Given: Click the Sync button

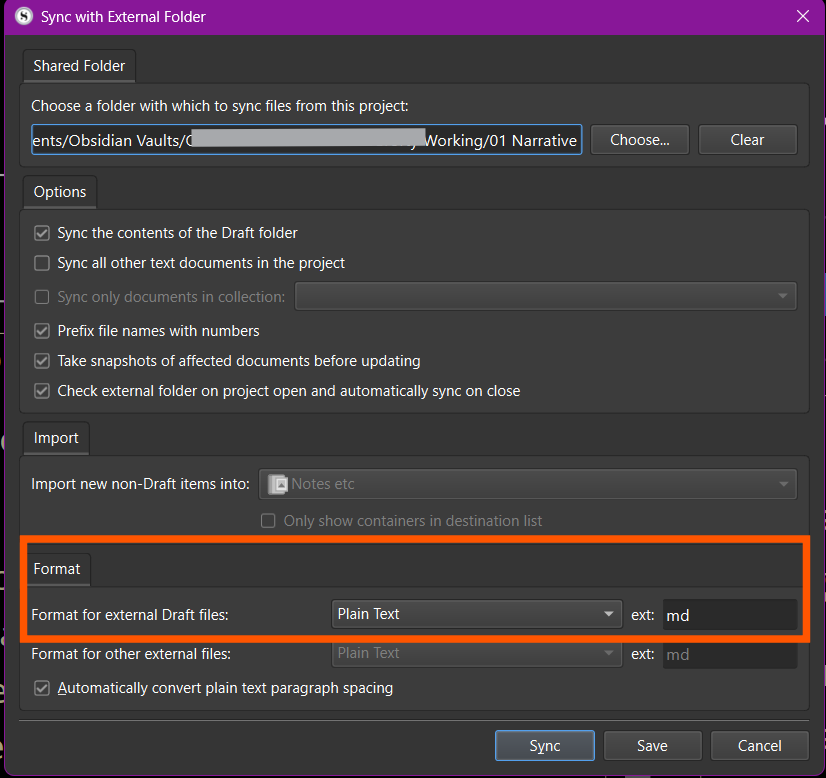Looking at the screenshot, I should 545,746.
